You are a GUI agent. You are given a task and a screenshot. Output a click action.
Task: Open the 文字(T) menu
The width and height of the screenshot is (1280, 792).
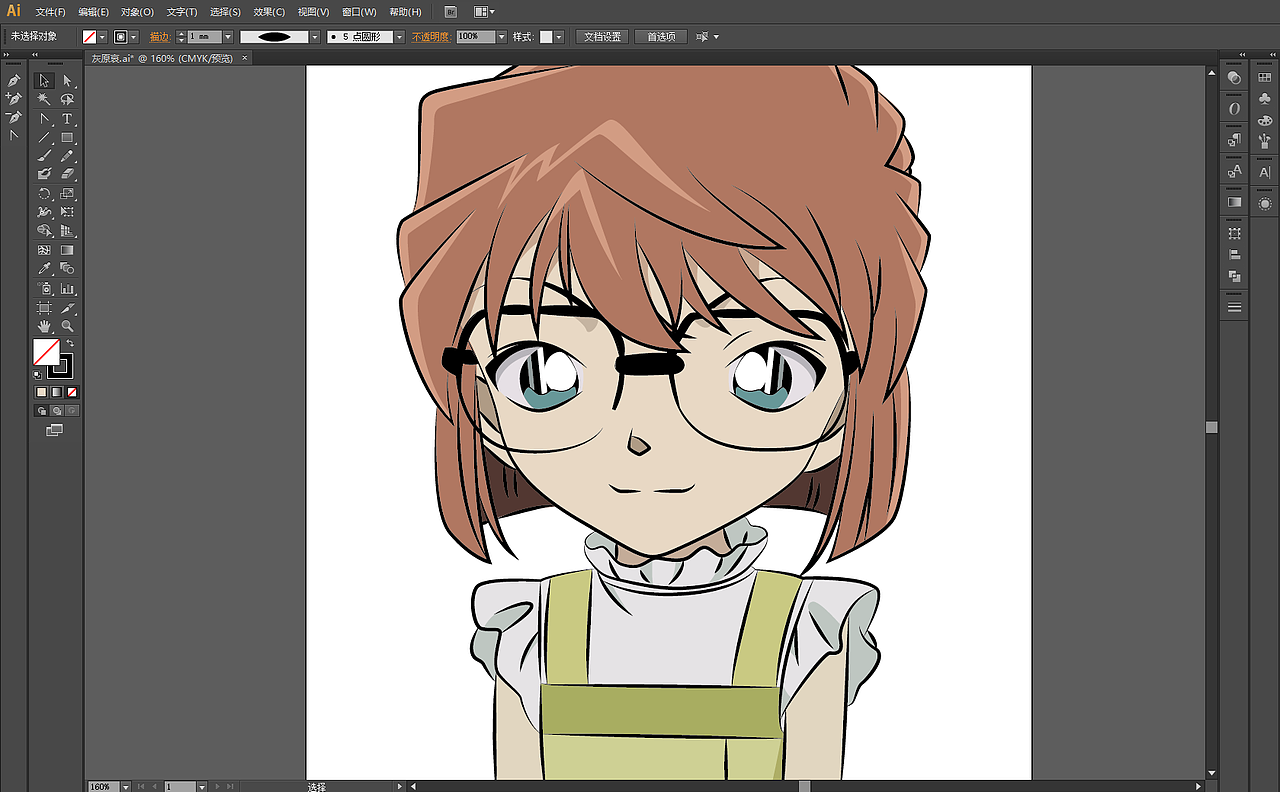[182, 12]
